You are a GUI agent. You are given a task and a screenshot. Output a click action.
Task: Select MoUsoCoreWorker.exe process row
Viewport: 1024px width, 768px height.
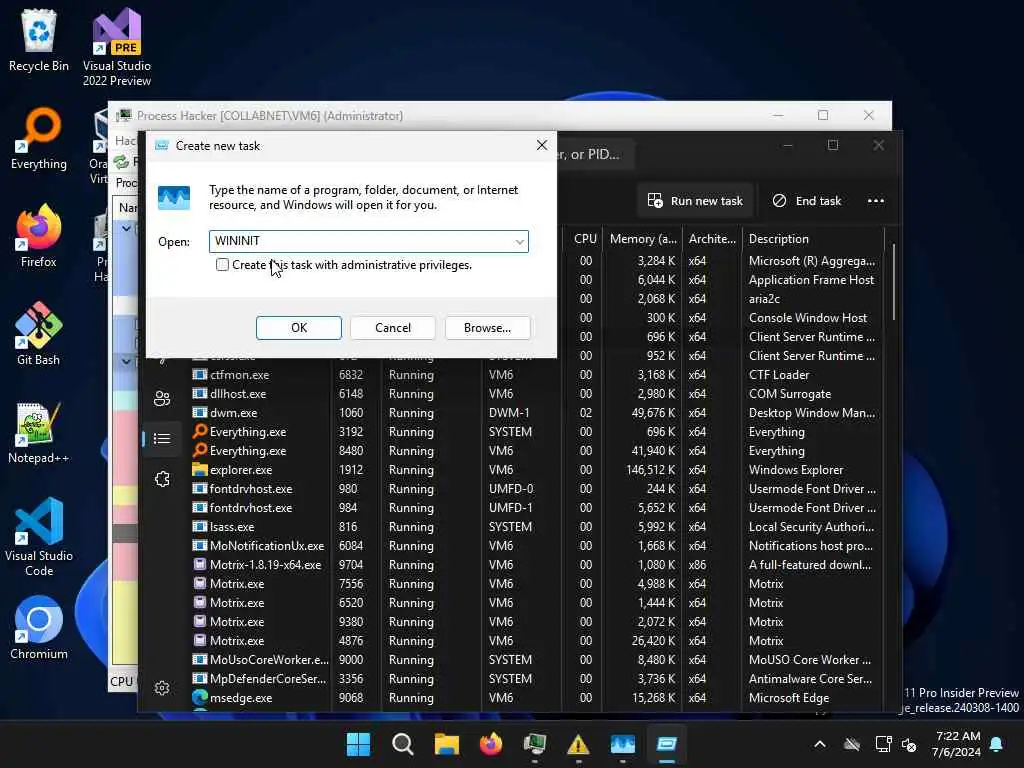pos(536,660)
